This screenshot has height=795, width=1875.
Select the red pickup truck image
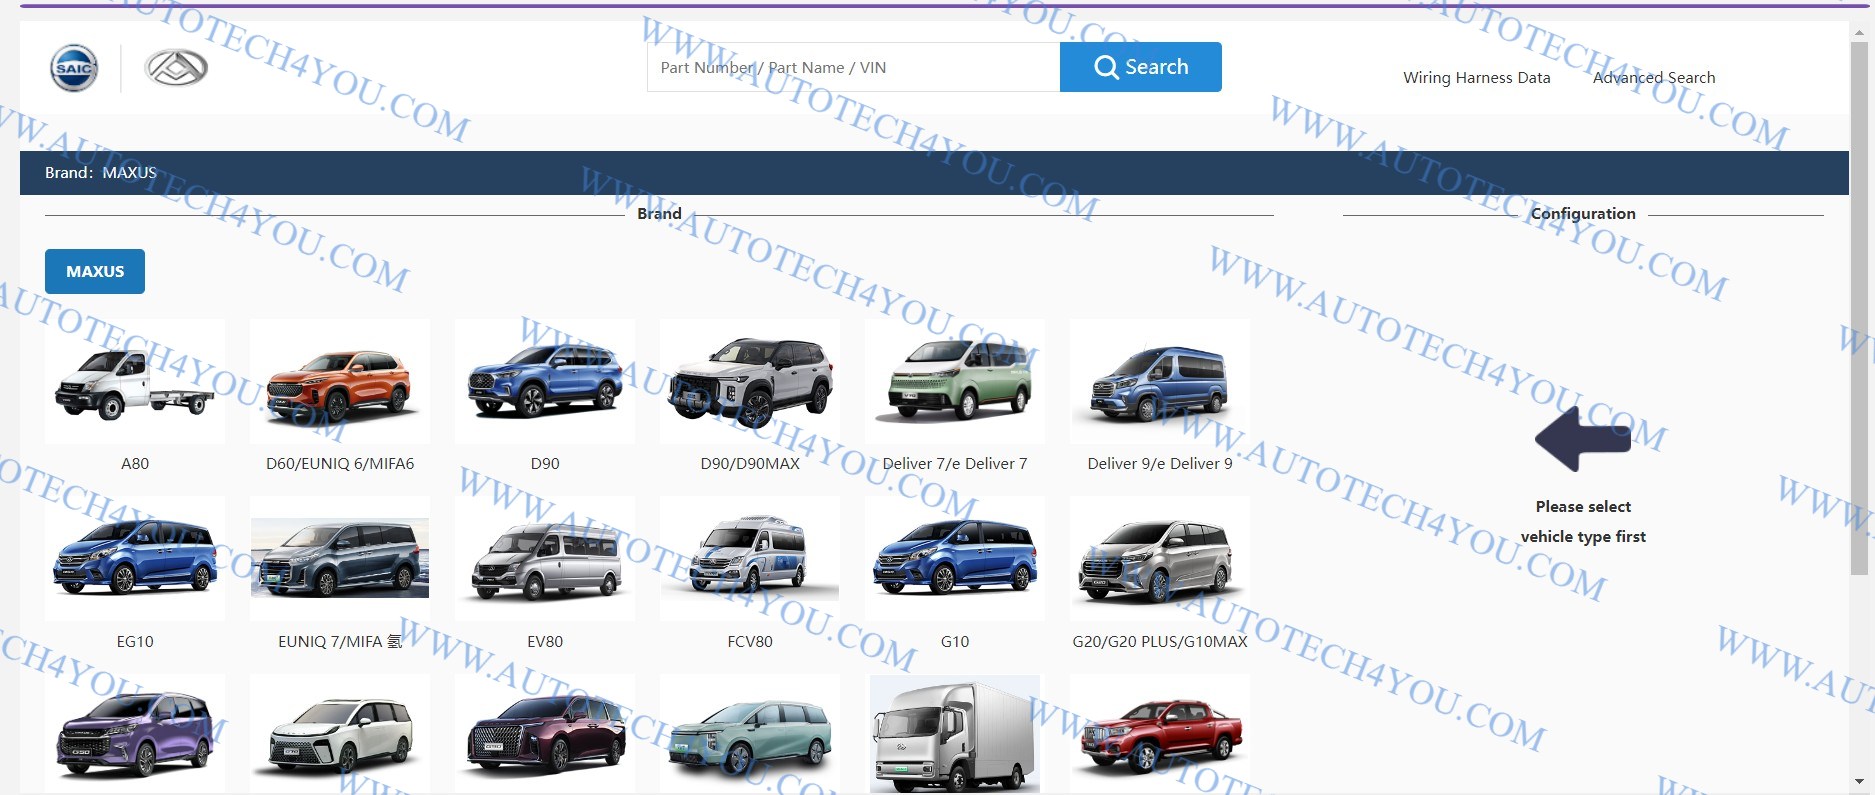tap(1160, 734)
